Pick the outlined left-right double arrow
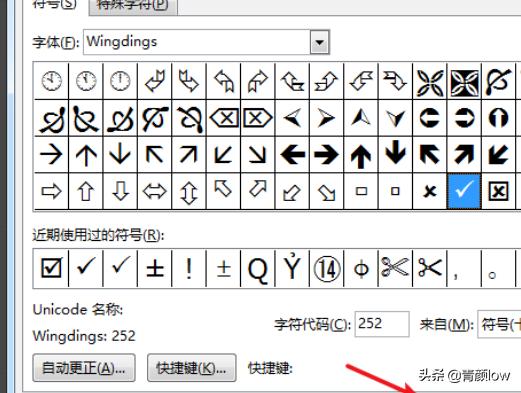This screenshot has width=521, height=393. pyautogui.click(x=155, y=191)
